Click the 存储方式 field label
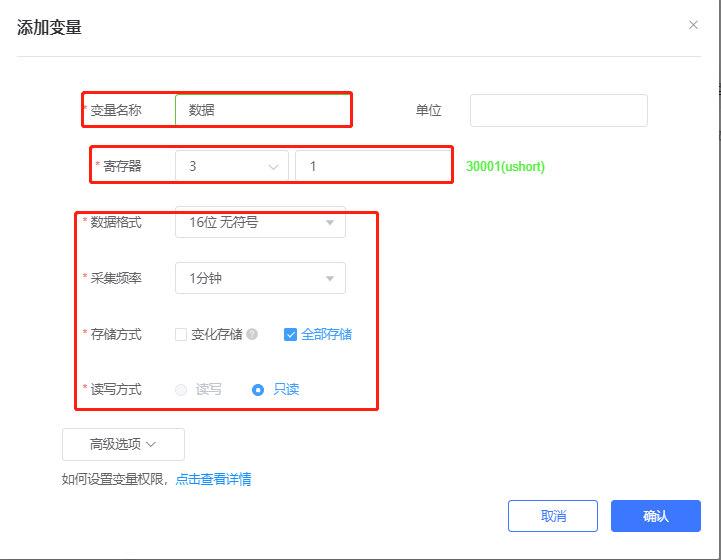 (116, 335)
